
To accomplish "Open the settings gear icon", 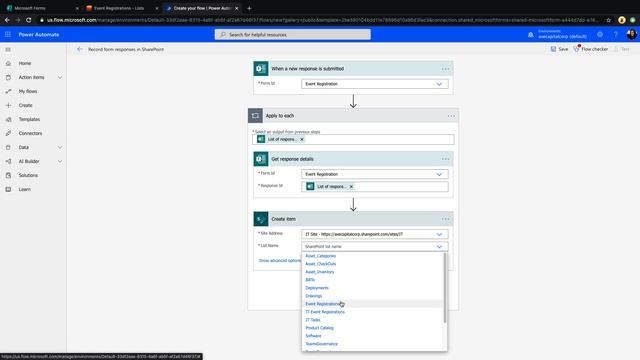I will coord(600,35).
